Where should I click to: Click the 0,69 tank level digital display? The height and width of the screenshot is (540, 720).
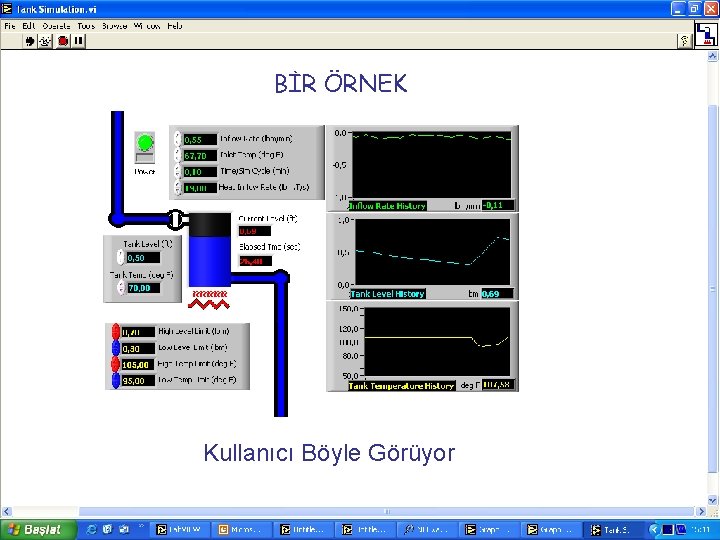tap(497, 293)
